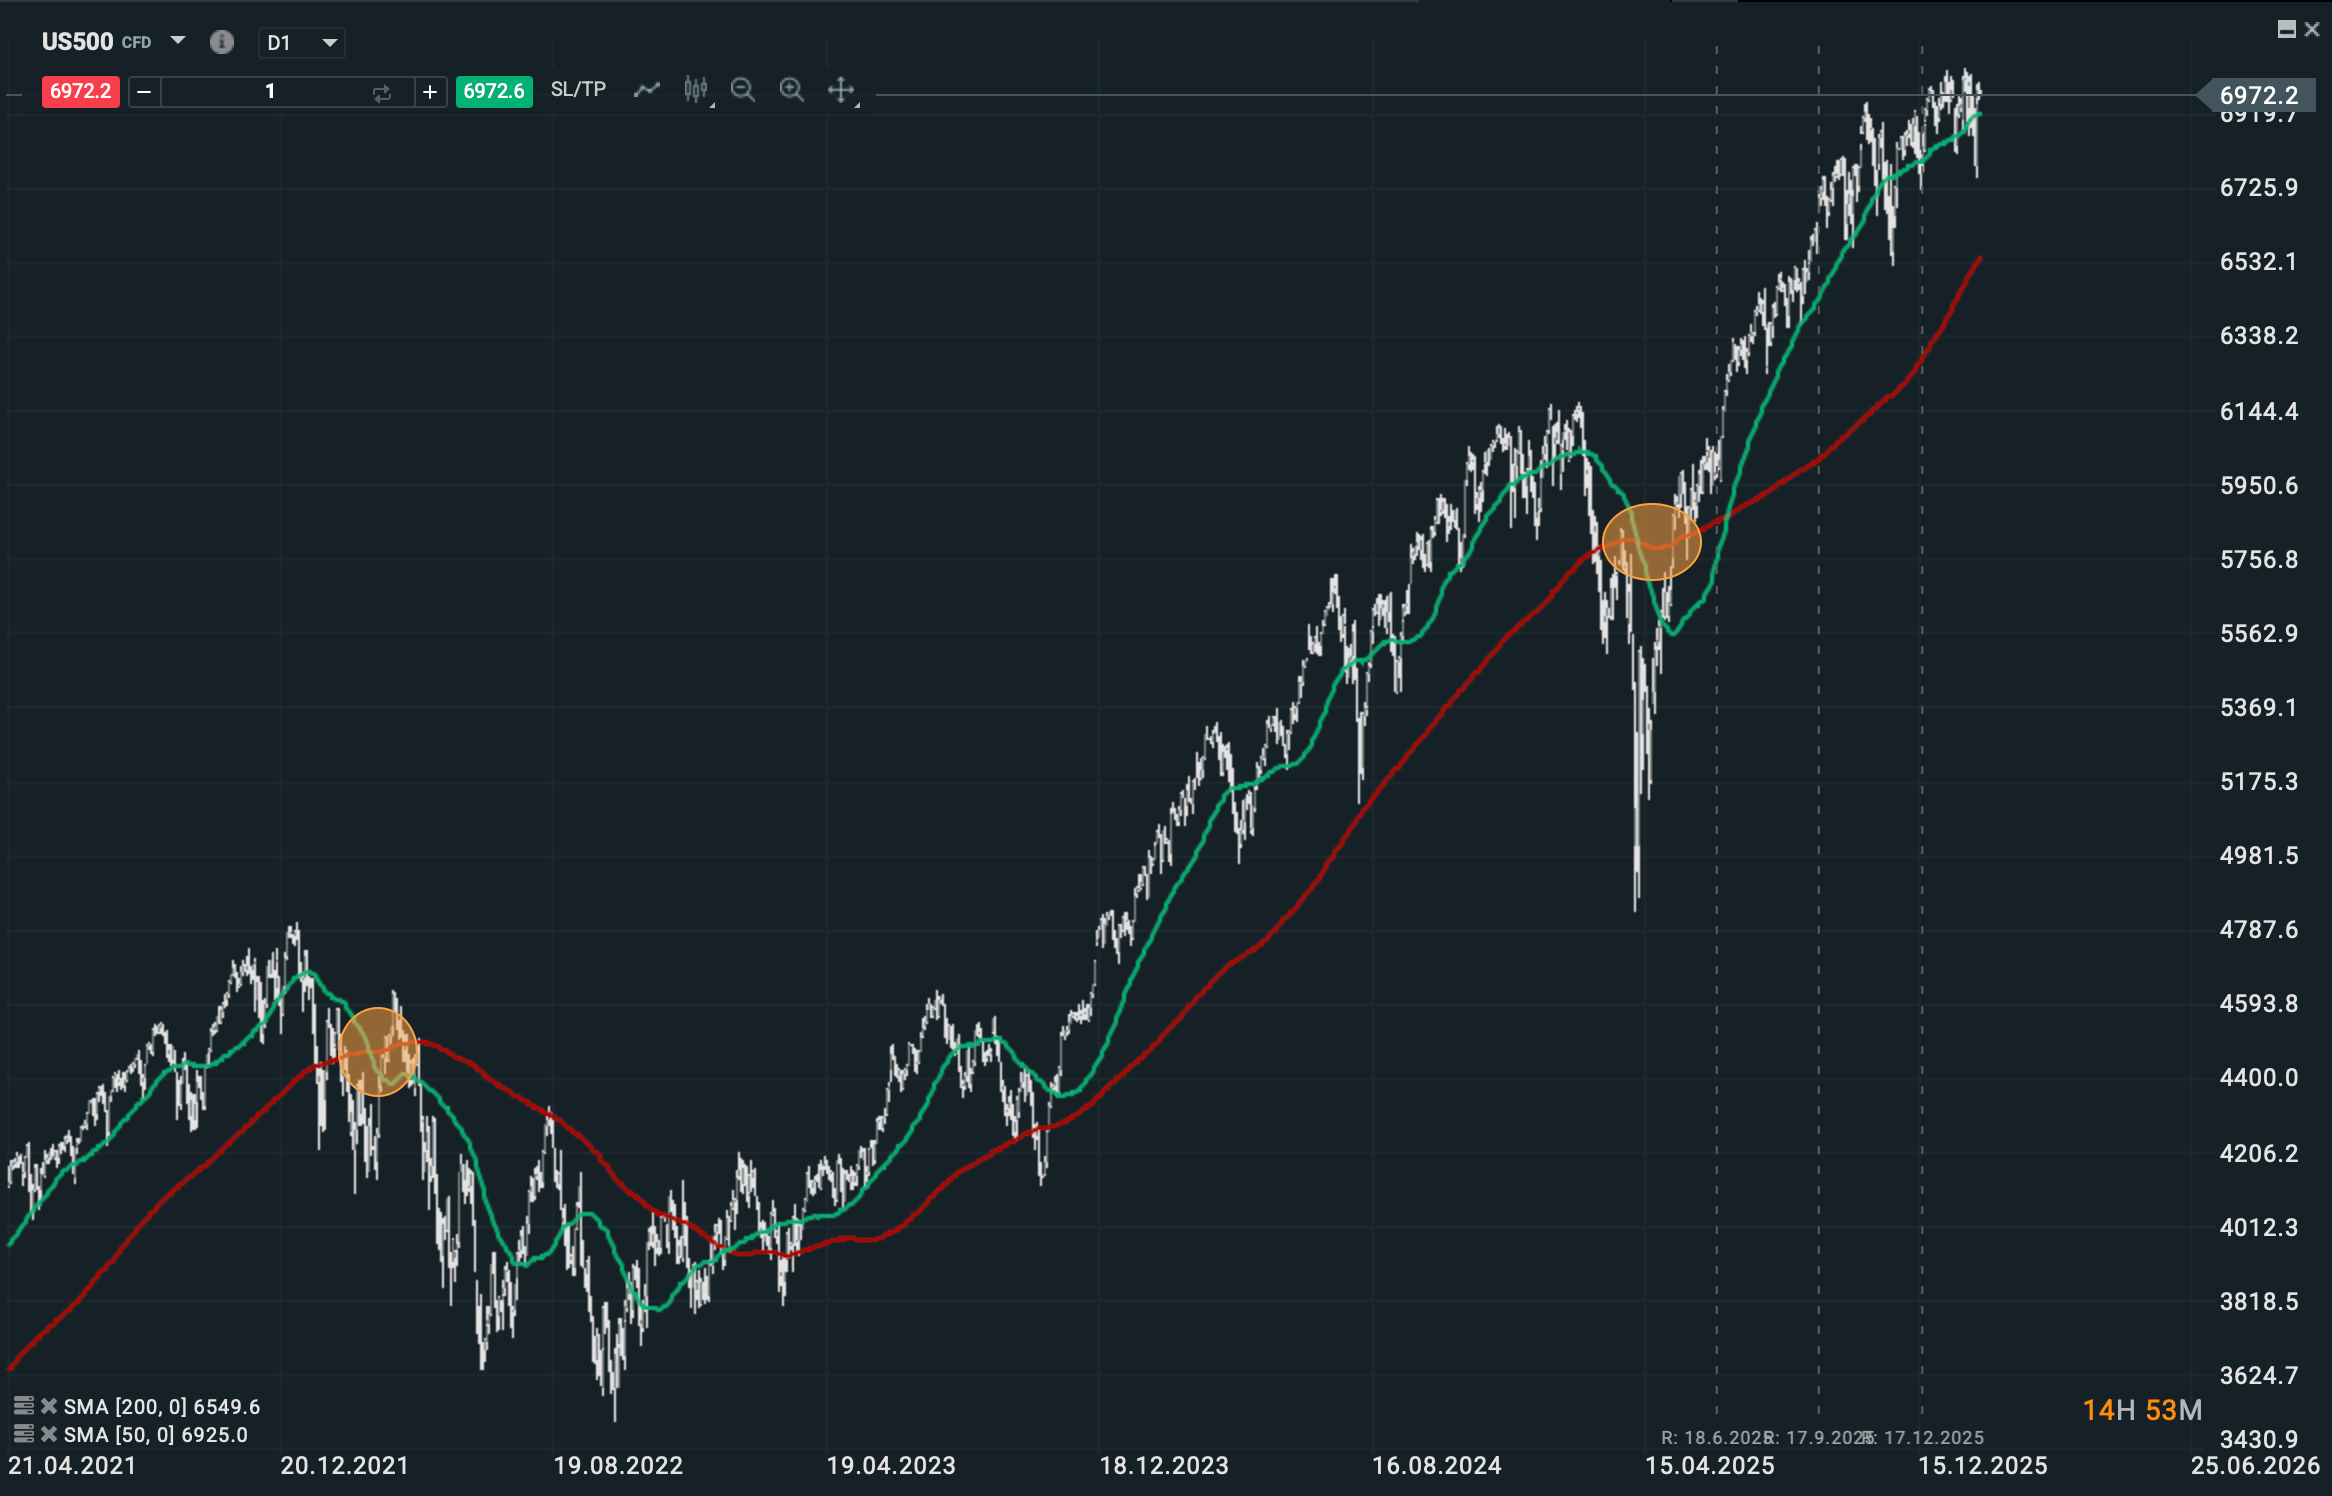The height and width of the screenshot is (1496, 2332).
Task: Decrease trade volume with minus button
Action: coord(144,92)
